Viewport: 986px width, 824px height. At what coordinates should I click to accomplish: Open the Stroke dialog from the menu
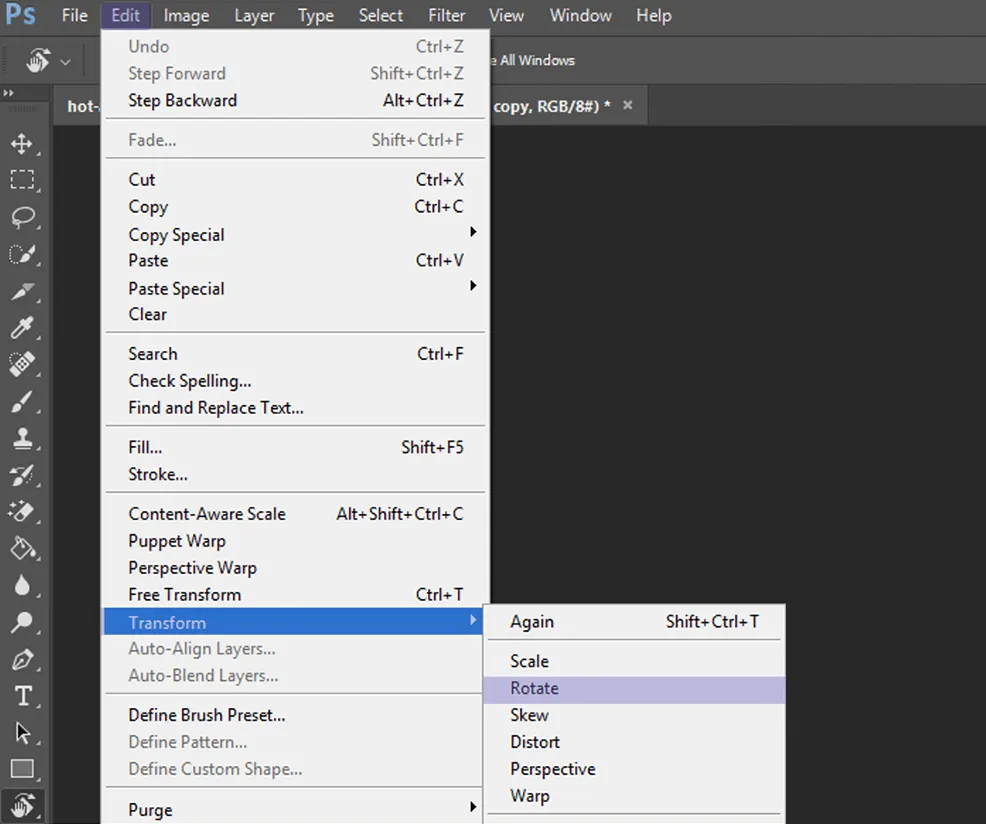coord(295,474)
